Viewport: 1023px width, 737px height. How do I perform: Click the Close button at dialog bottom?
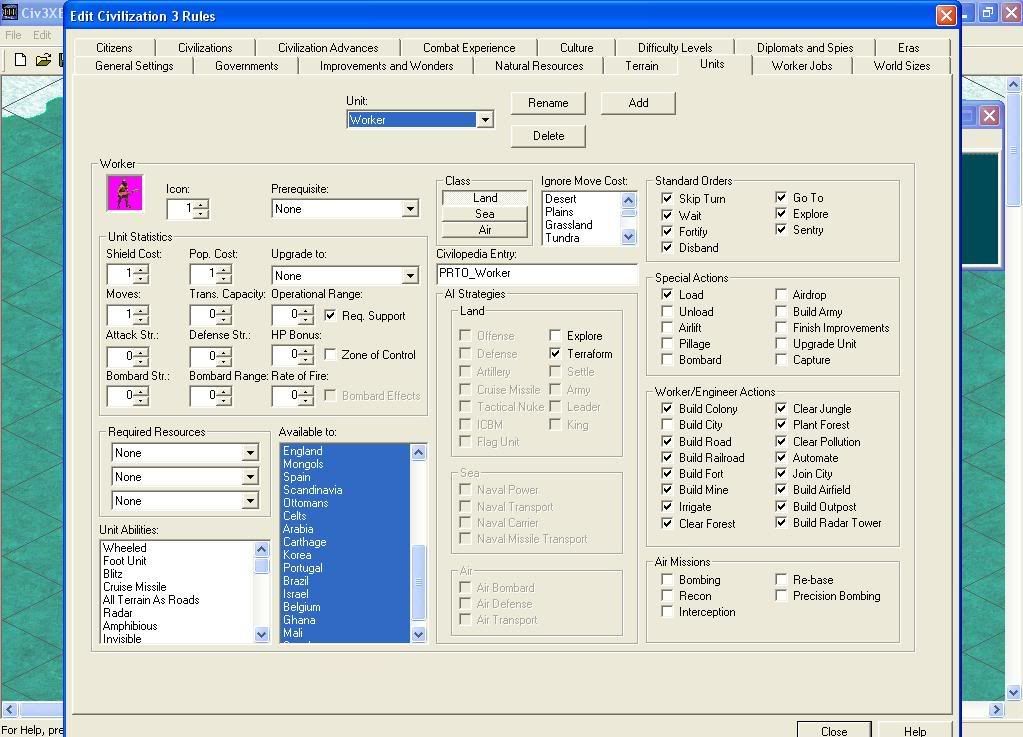(x=834, y=730)
